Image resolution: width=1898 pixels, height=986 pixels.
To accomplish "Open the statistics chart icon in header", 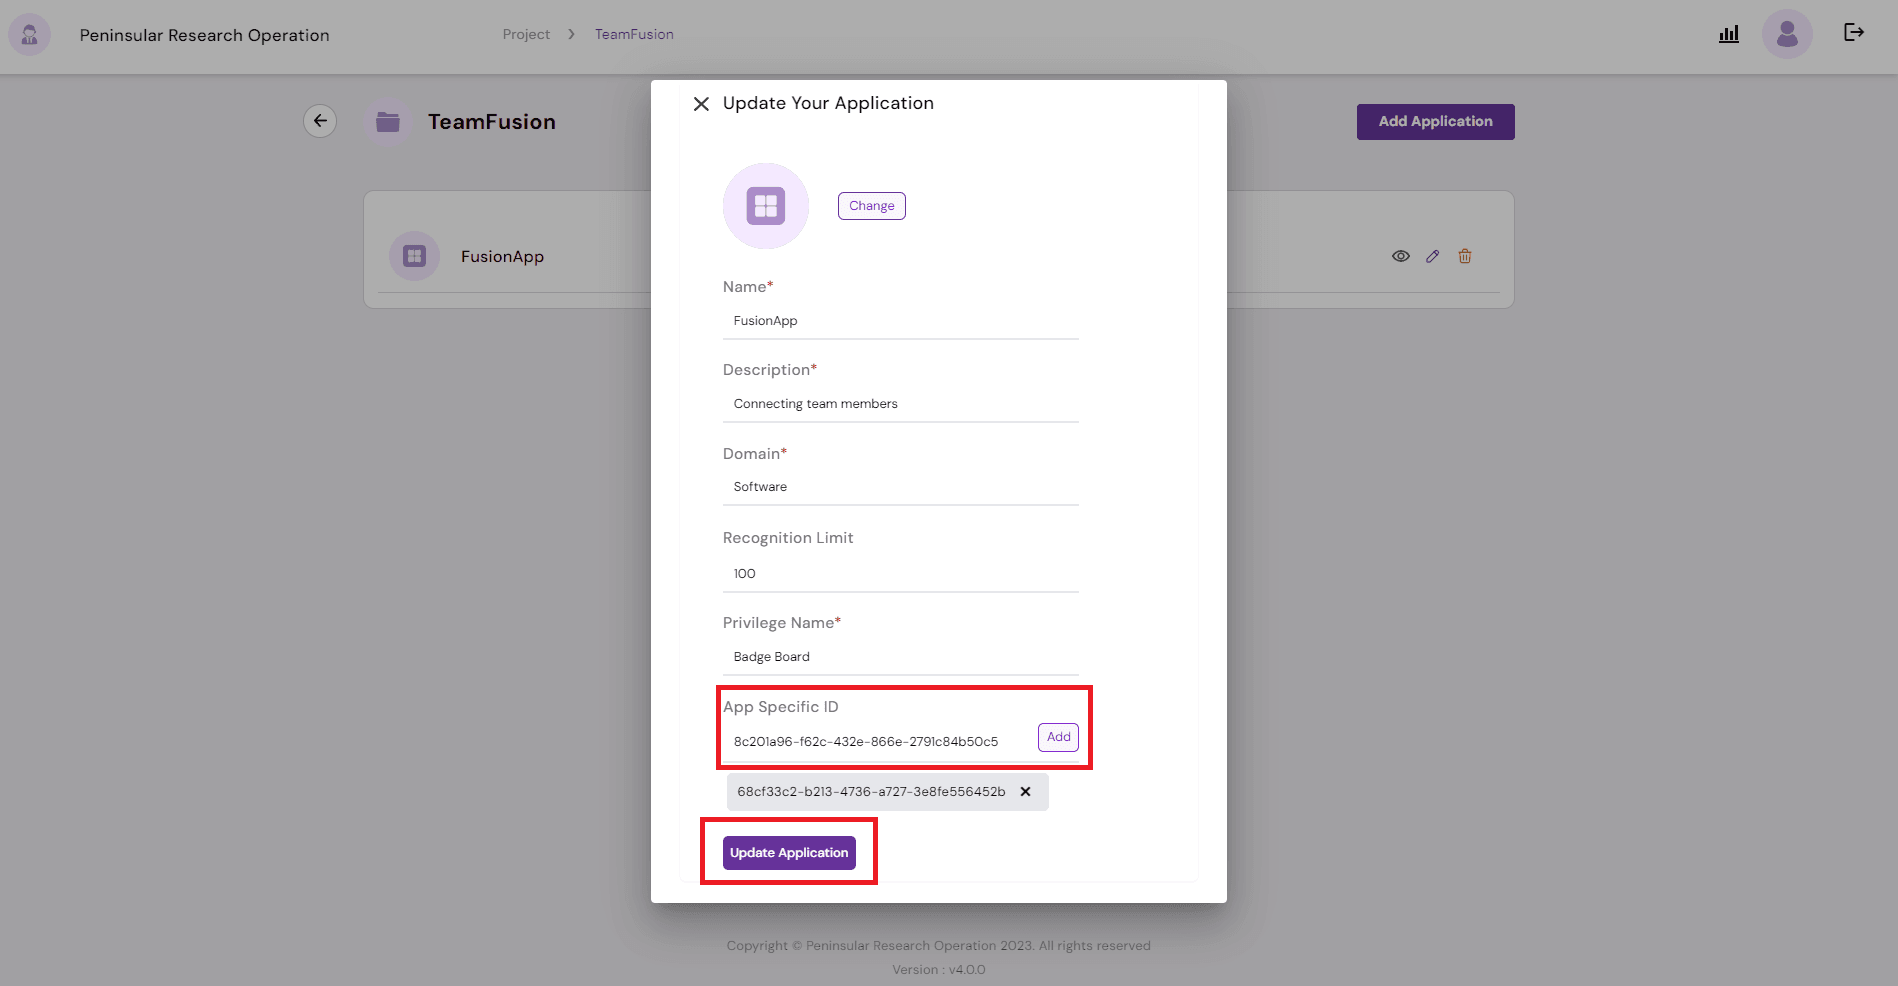I will (1729, 34).
